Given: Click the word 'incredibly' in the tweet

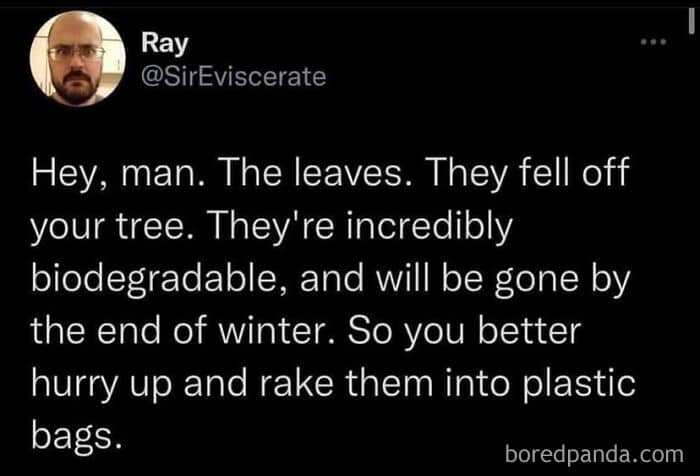Looking at the screenshot, I should point(429,225).
